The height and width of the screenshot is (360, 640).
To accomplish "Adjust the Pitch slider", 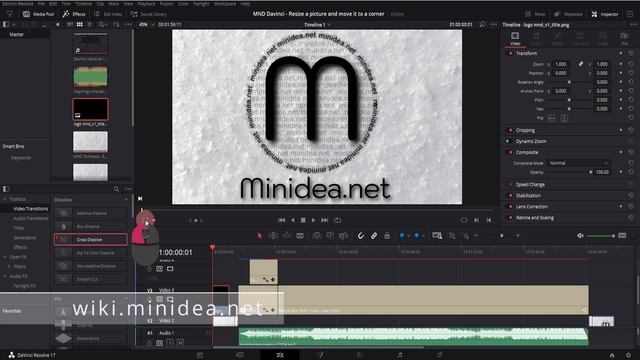I will 569,100.
